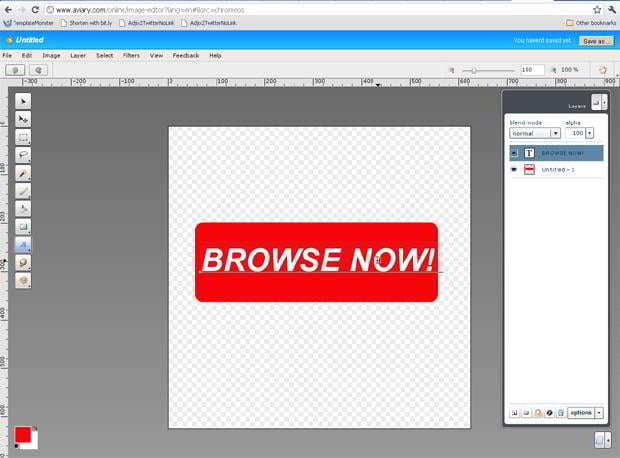Open the alpha value dropdown

tap(590, 133)
